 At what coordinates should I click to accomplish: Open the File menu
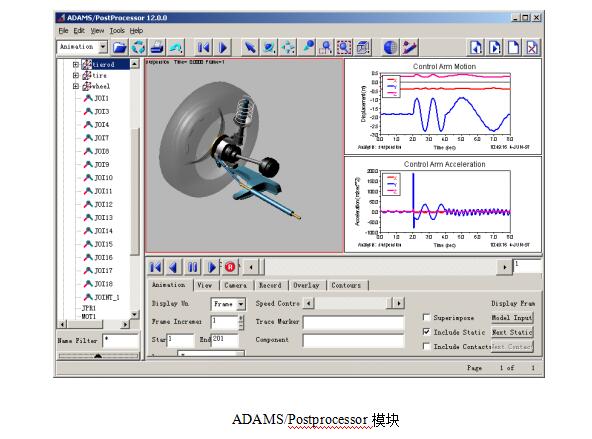coord(63,31)
